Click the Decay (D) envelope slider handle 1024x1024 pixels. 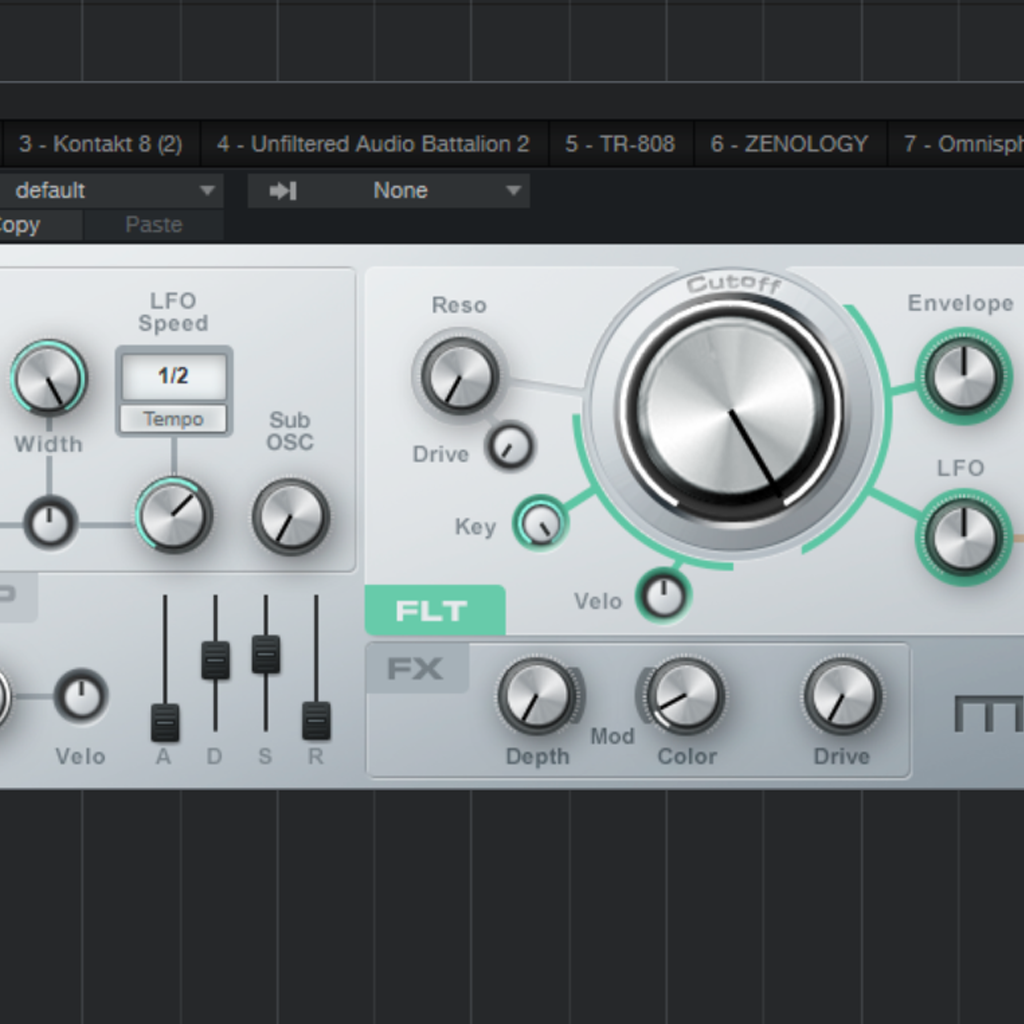click(215, 660)
